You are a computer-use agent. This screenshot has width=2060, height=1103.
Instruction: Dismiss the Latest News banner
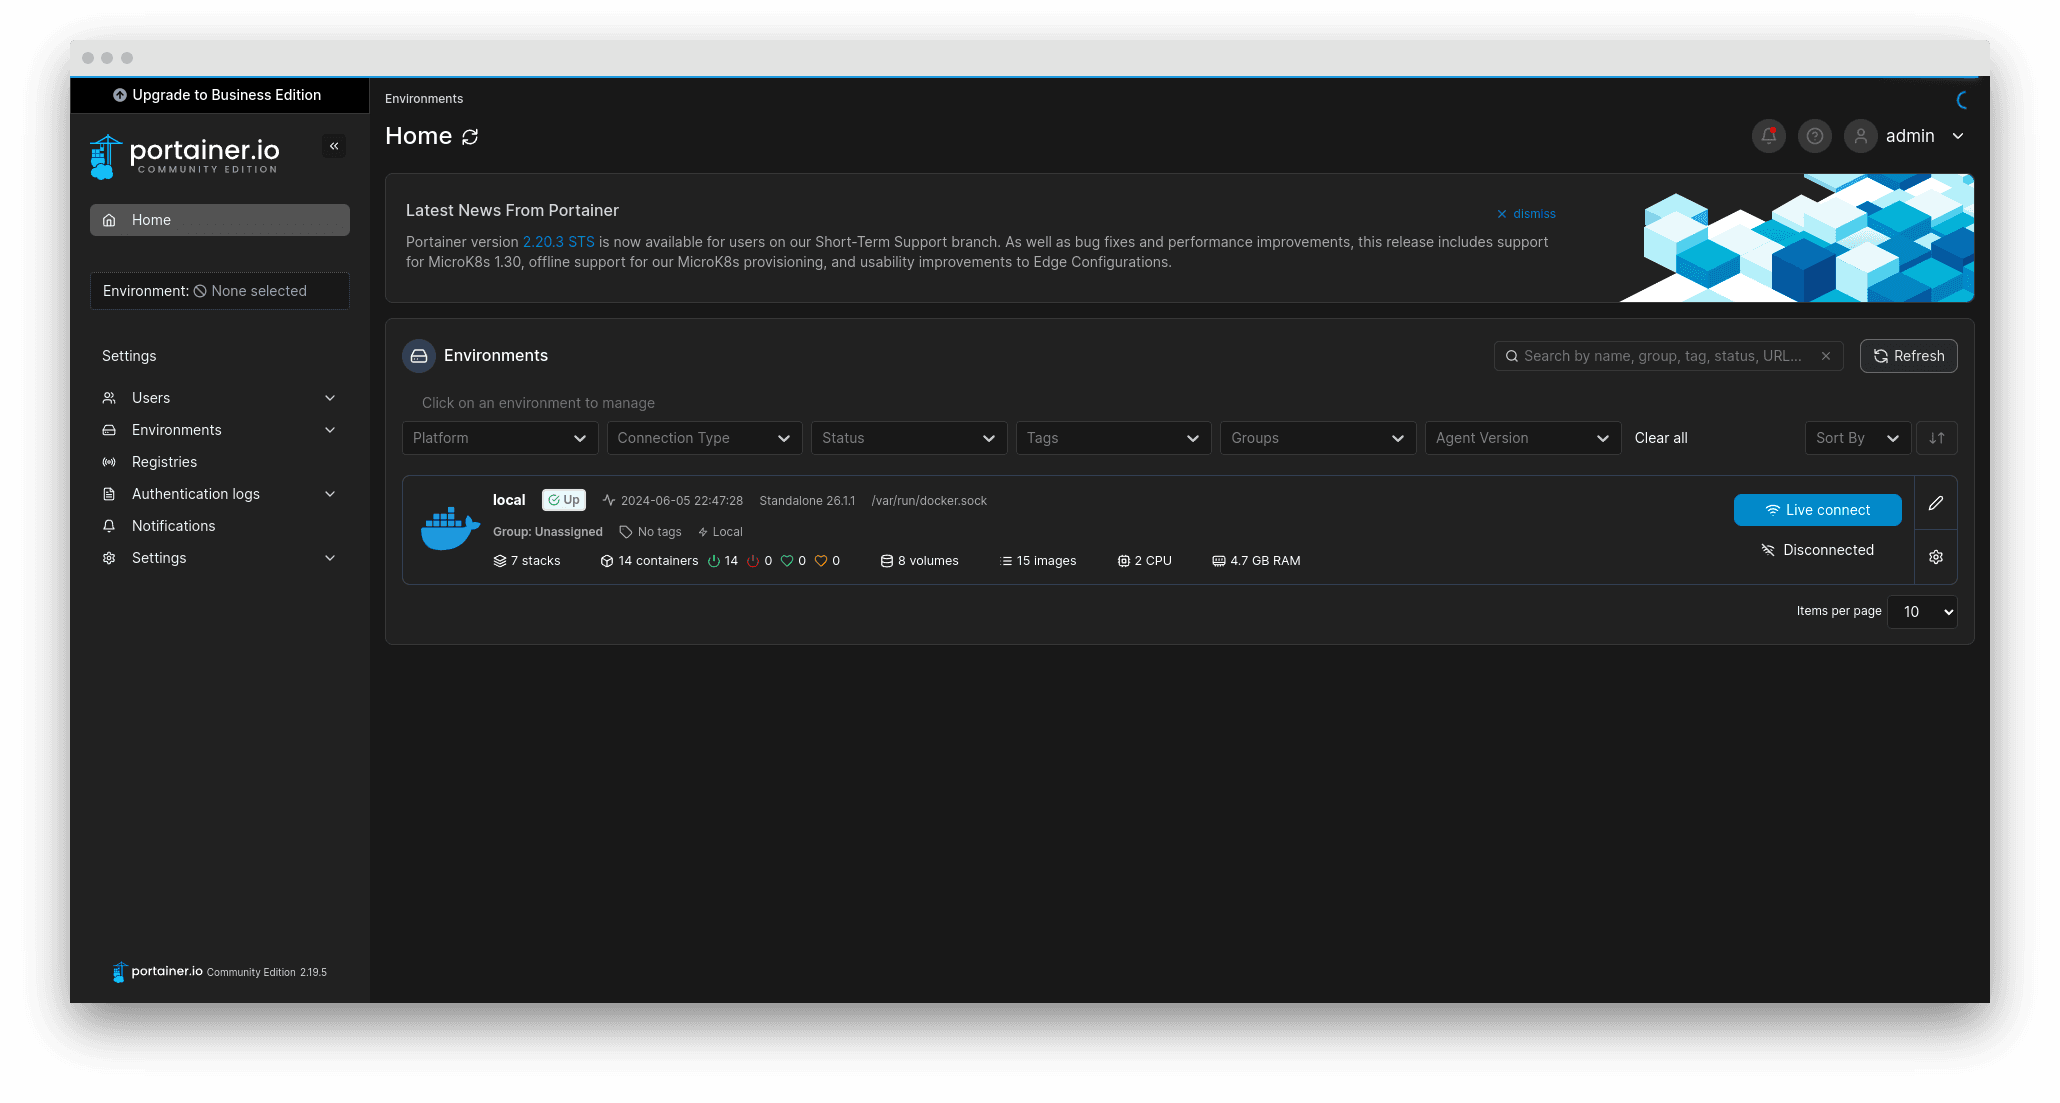click(x=1526, y=214)
